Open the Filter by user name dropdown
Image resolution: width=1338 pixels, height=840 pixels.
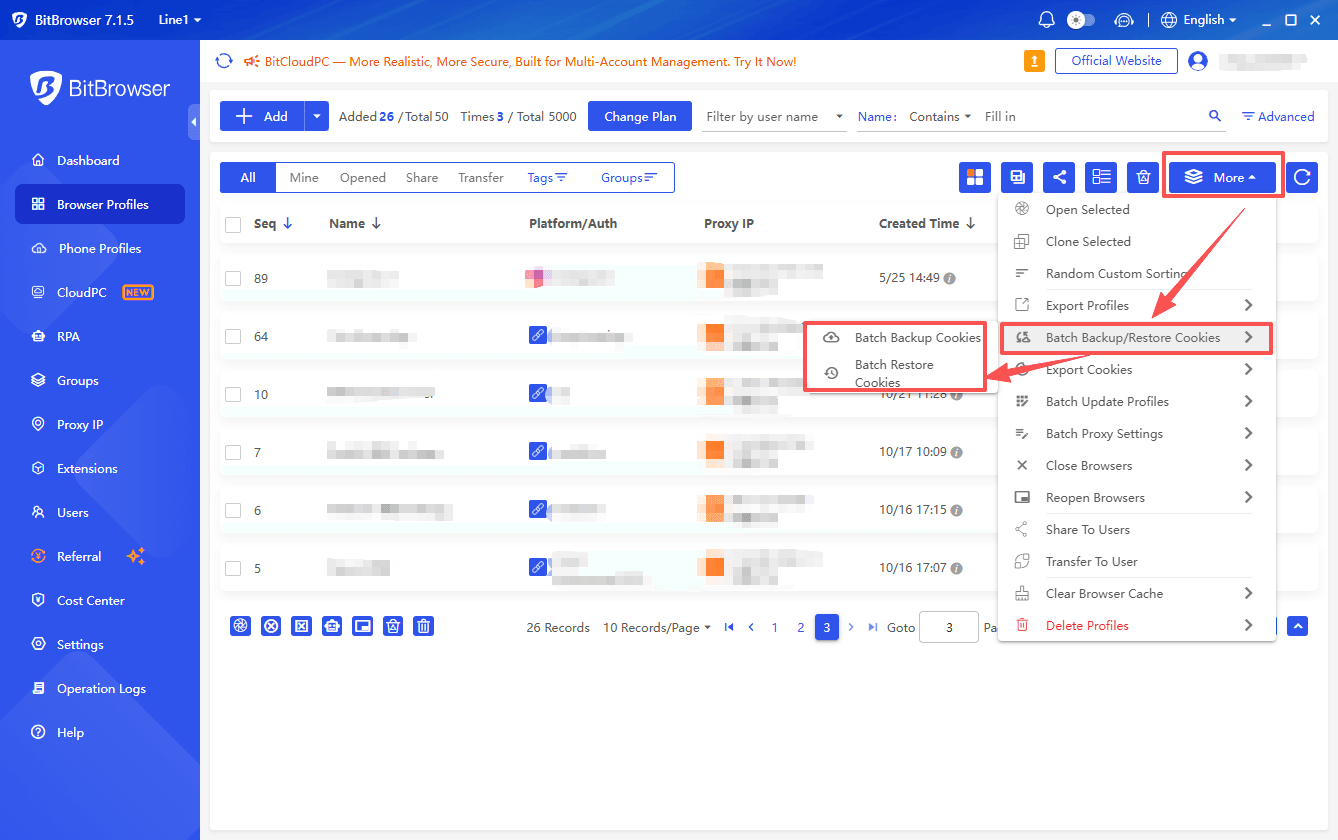(775, 117)
